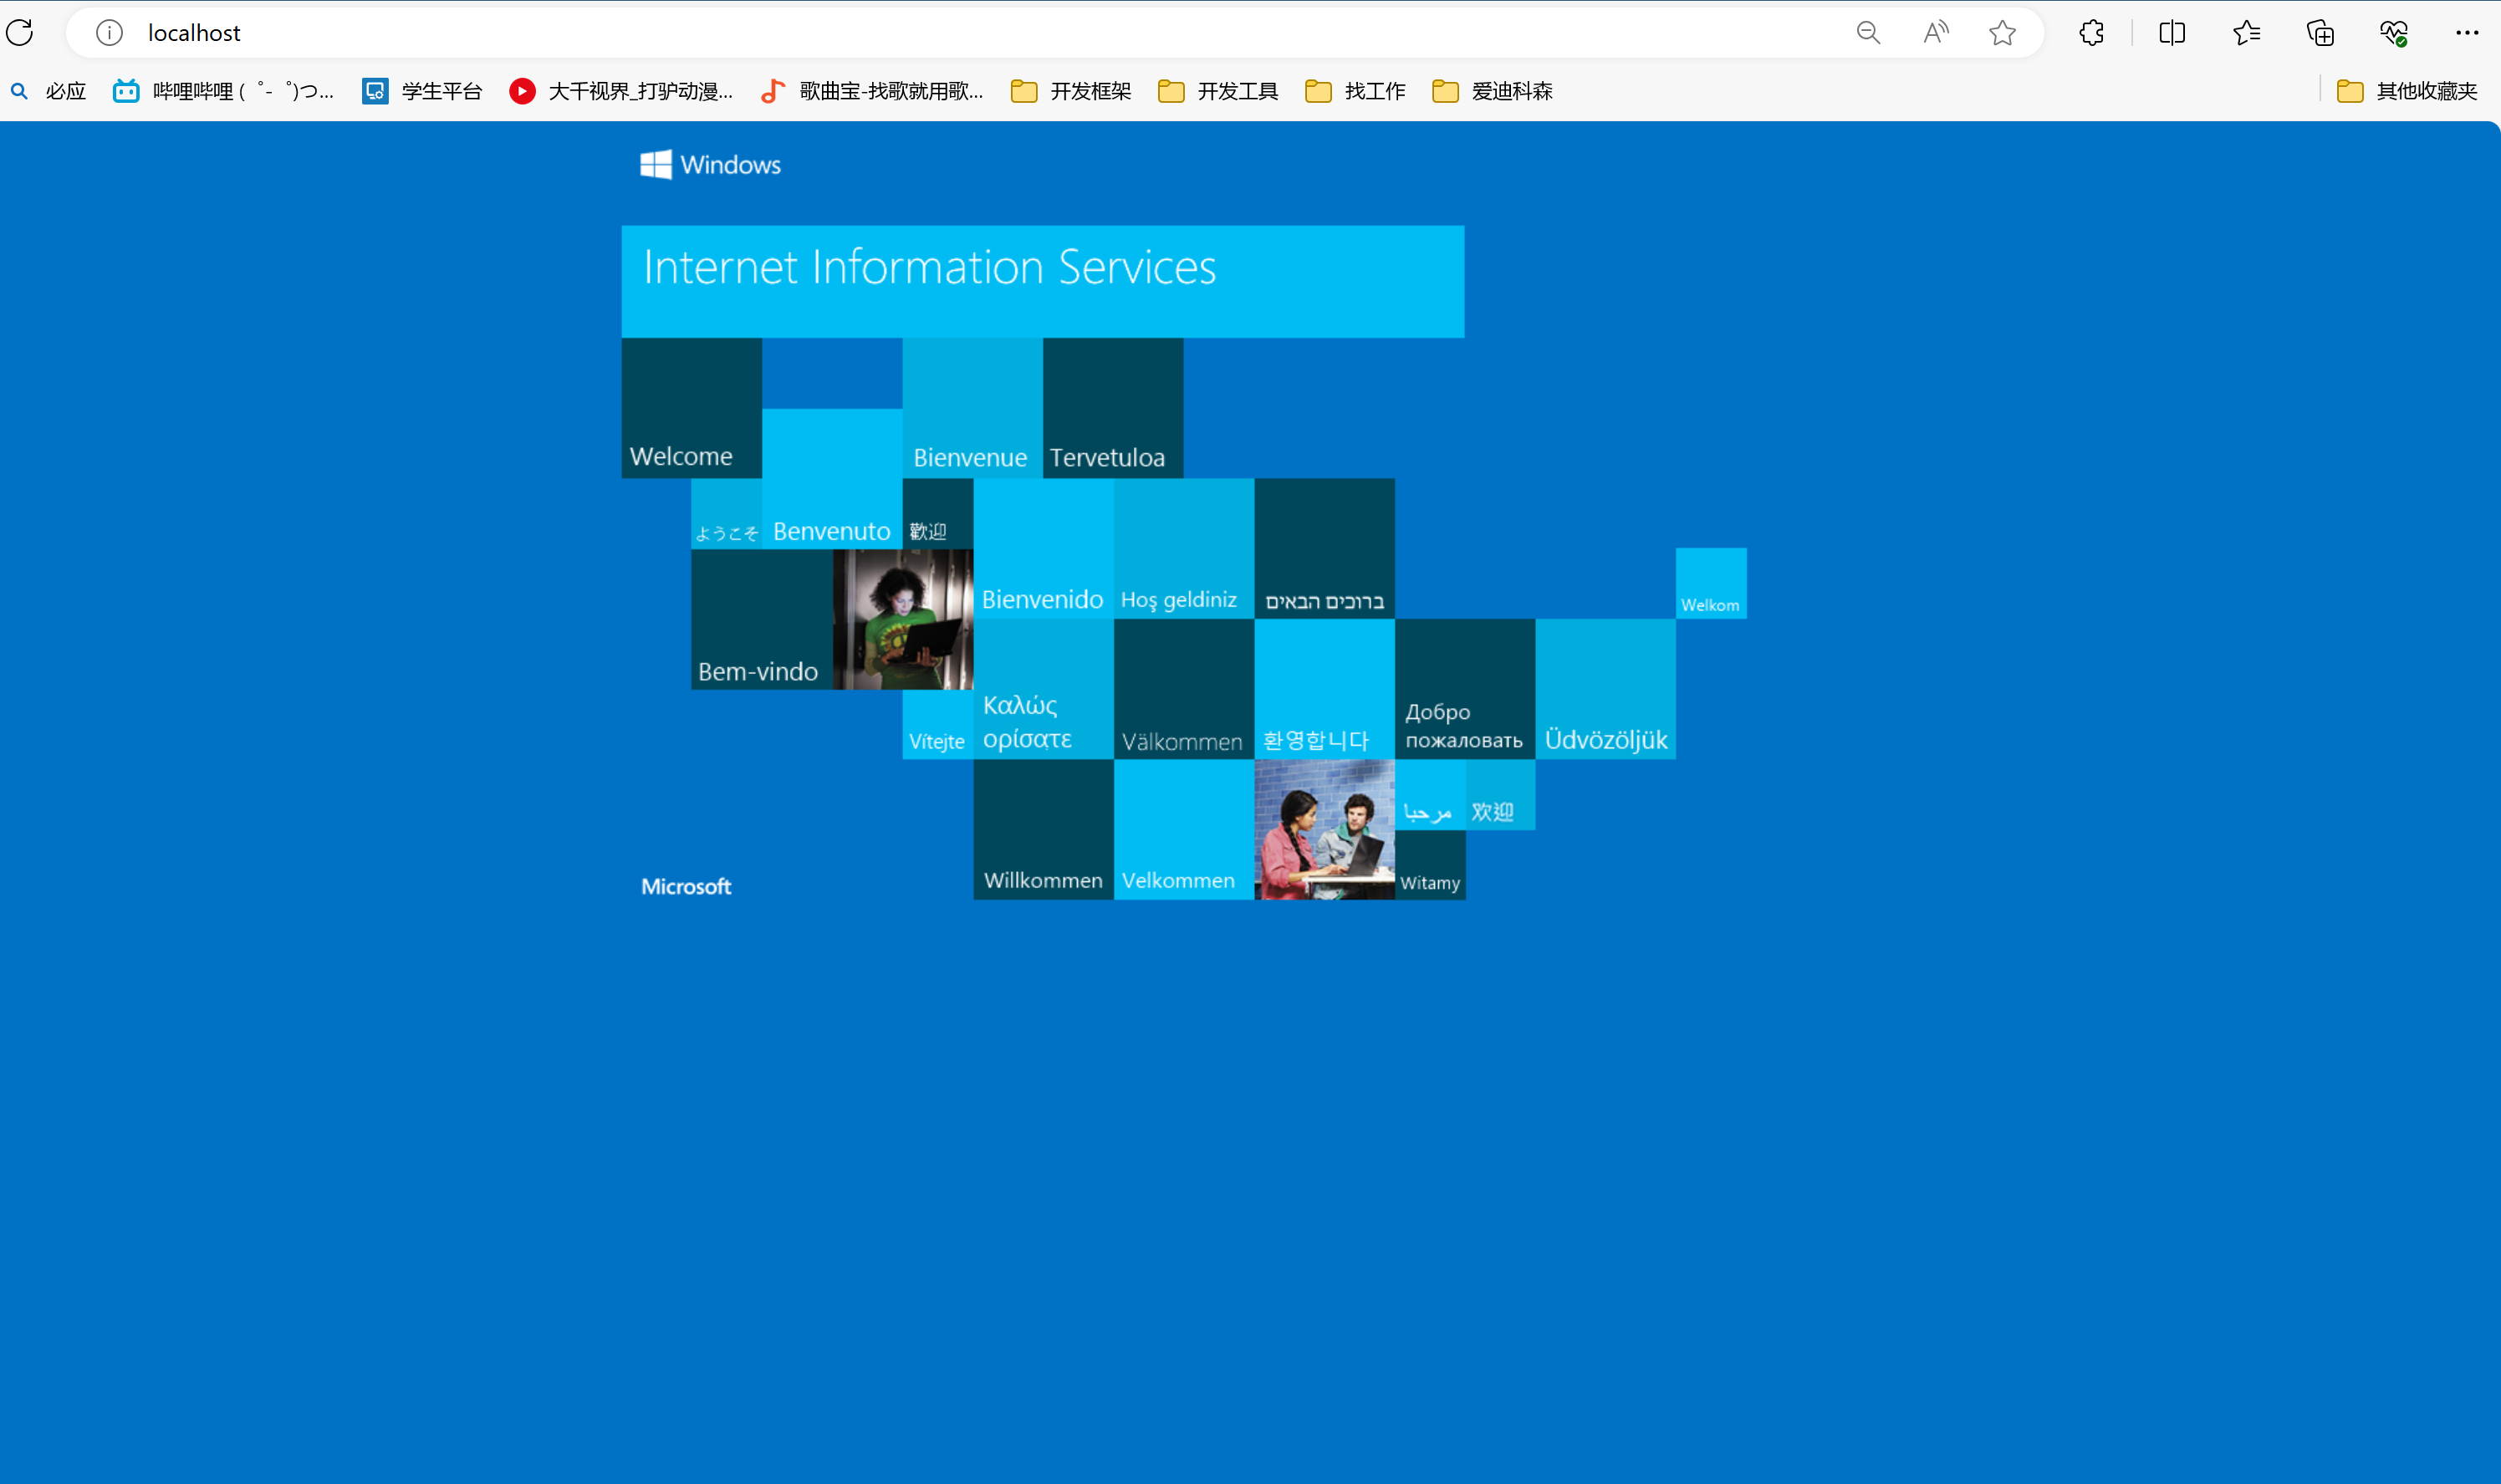
Task: Expand the 开发工具 bookmark folder
Action: click(x=1218, y=91)
